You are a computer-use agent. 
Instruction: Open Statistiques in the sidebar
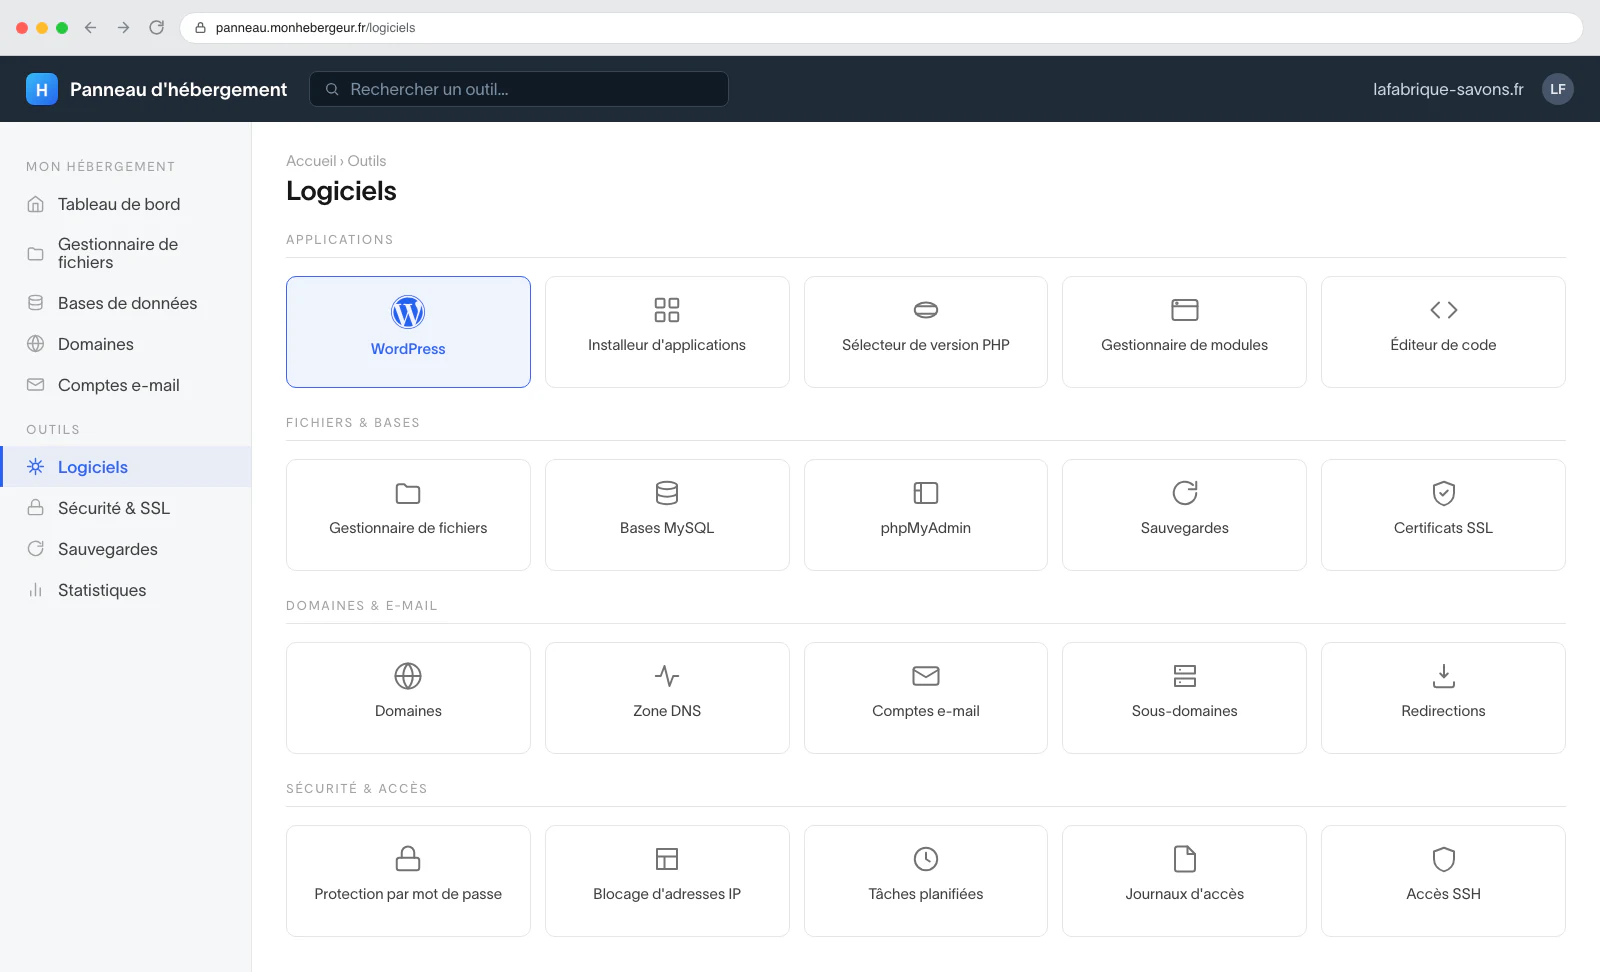[x=125, y=590]
